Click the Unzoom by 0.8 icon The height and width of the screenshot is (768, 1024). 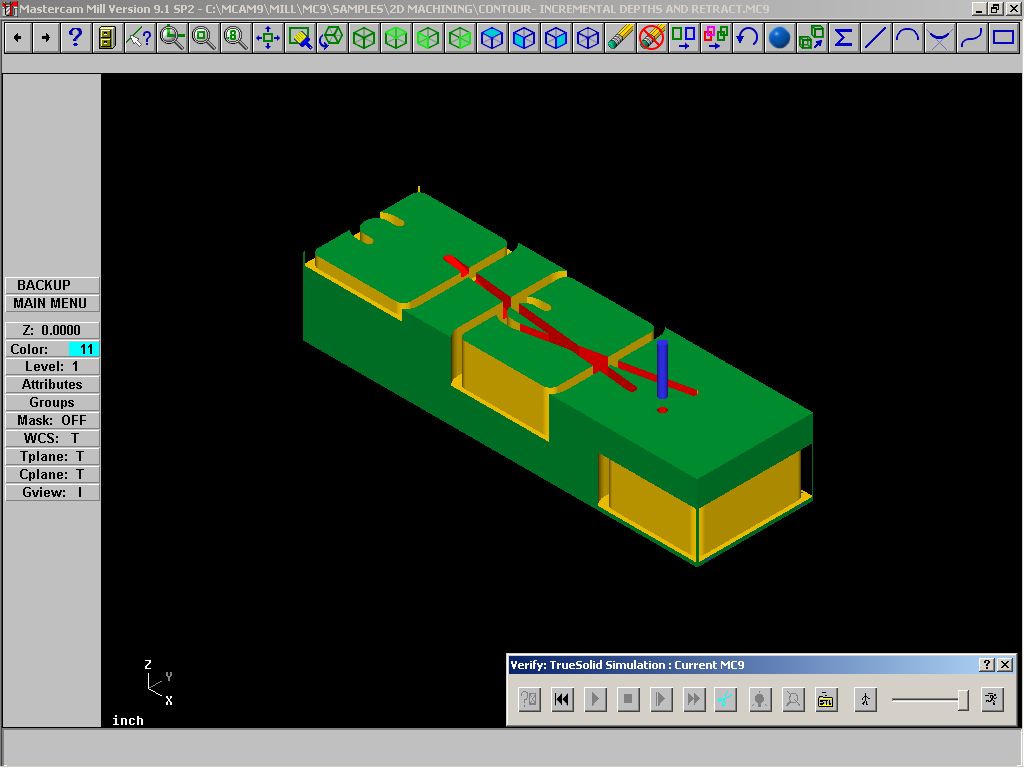tap(235, 38)
